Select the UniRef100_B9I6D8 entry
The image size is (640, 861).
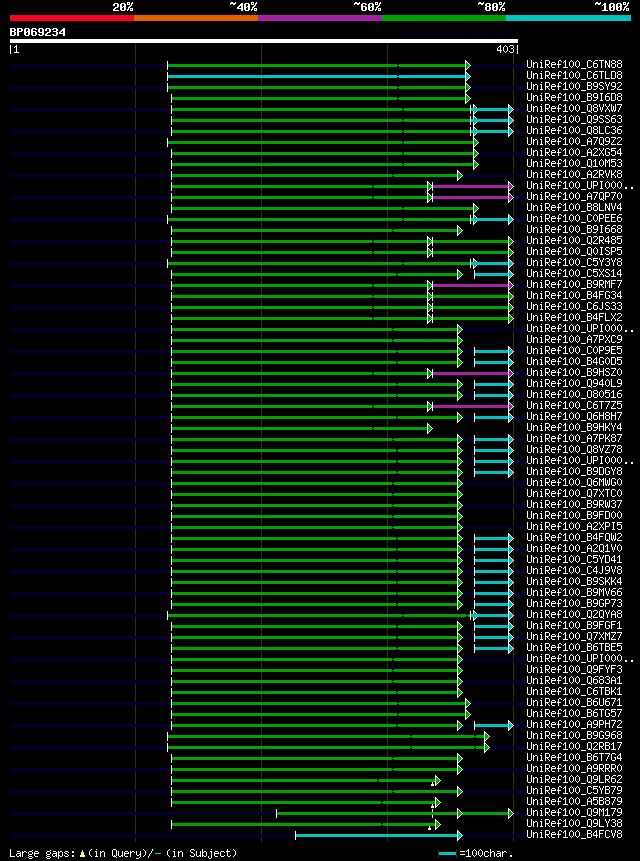[574, 97]
